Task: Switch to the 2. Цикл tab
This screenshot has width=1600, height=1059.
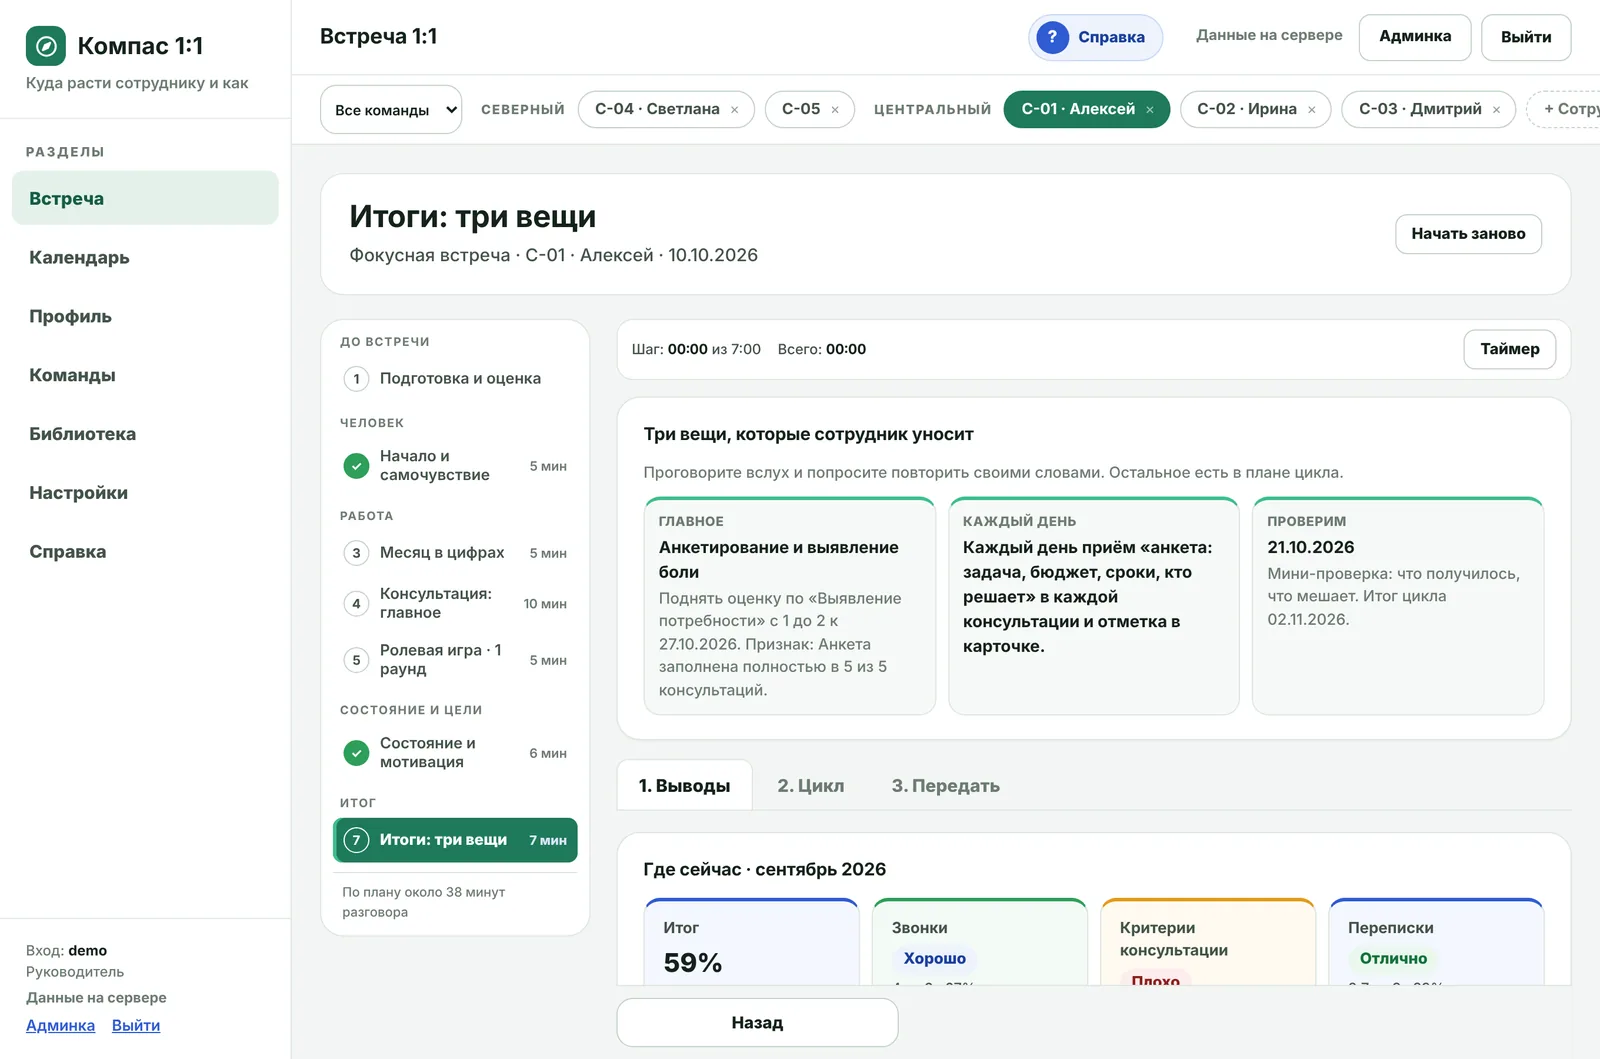Action: click(x=810, y=786)
